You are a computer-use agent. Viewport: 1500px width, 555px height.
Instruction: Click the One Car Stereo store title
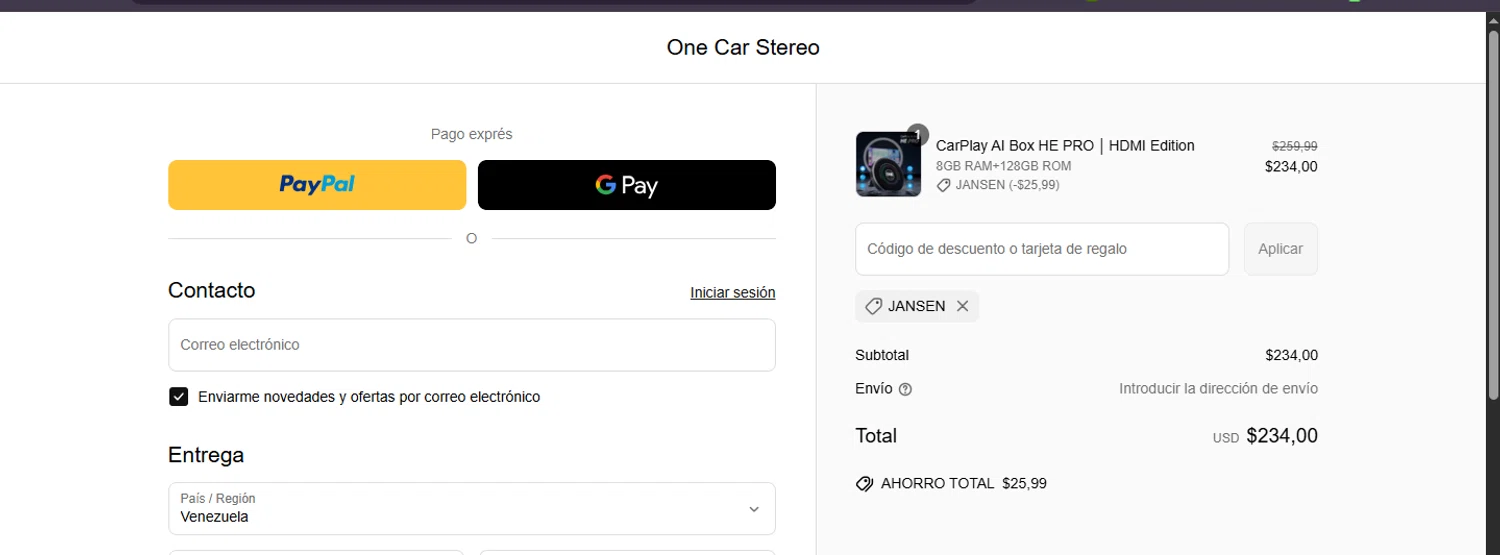[743, 47]
